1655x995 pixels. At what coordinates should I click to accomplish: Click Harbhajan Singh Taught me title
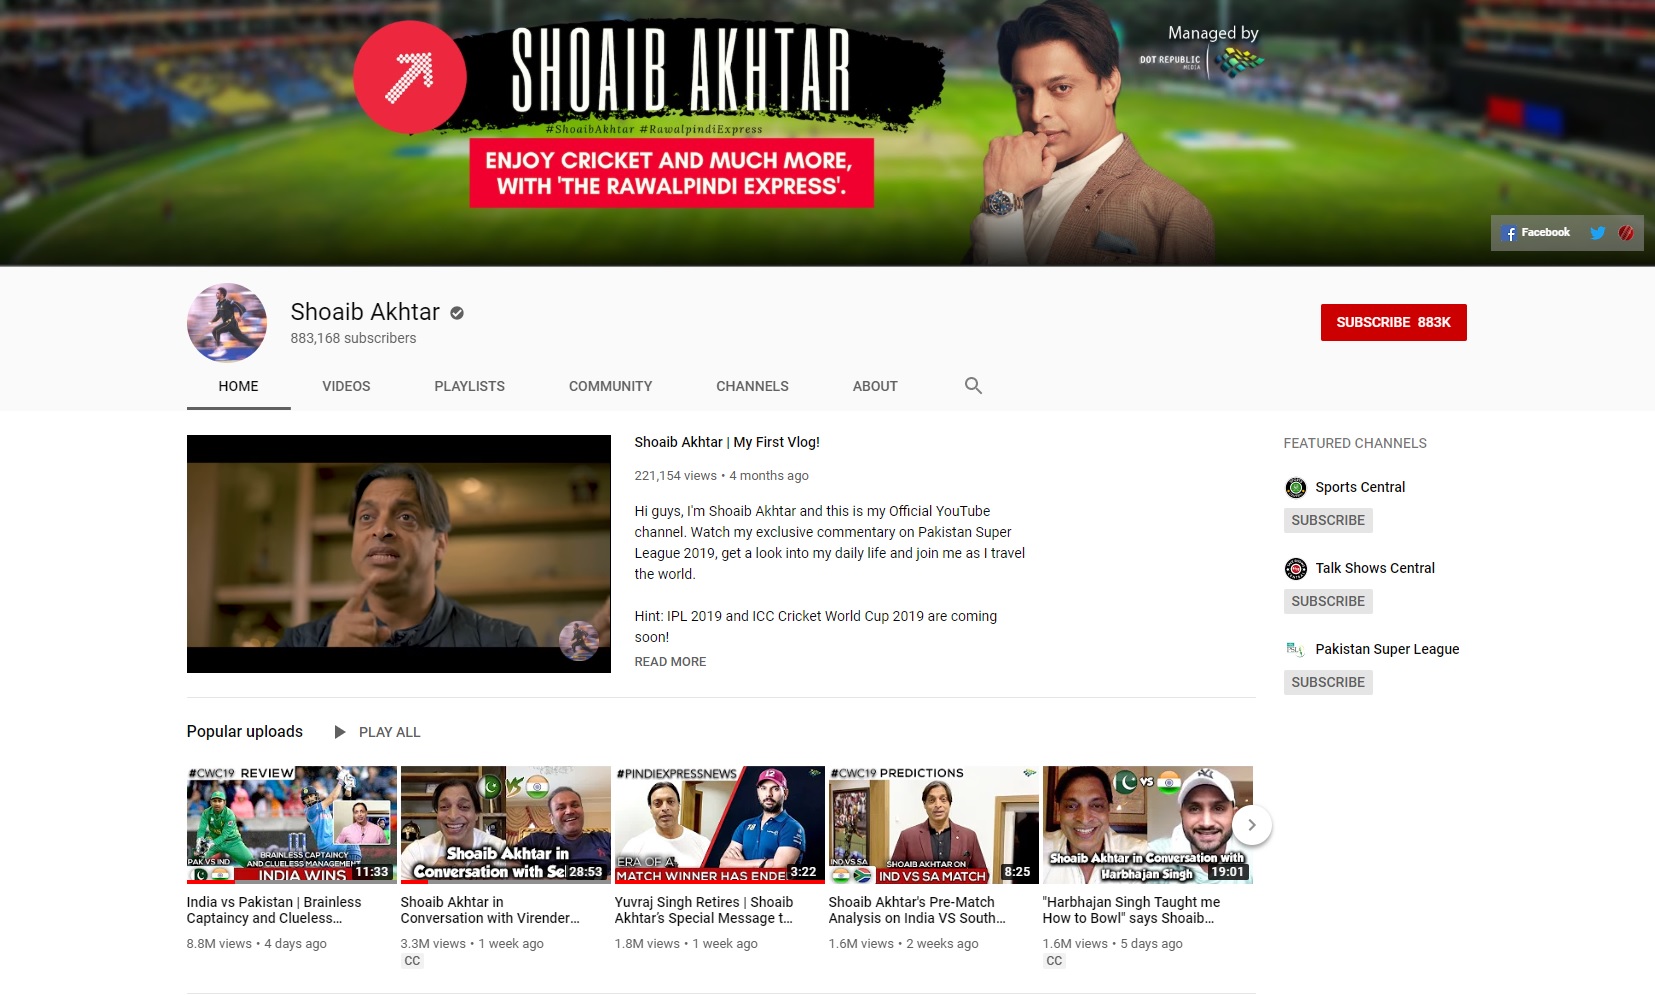1131,910
